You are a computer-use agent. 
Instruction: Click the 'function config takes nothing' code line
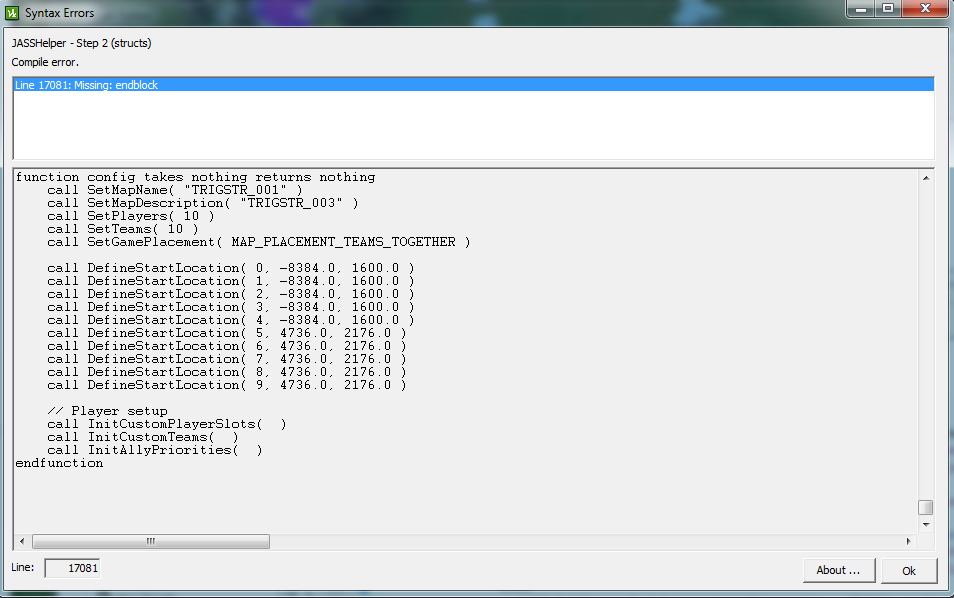click(x=195, y=177)
